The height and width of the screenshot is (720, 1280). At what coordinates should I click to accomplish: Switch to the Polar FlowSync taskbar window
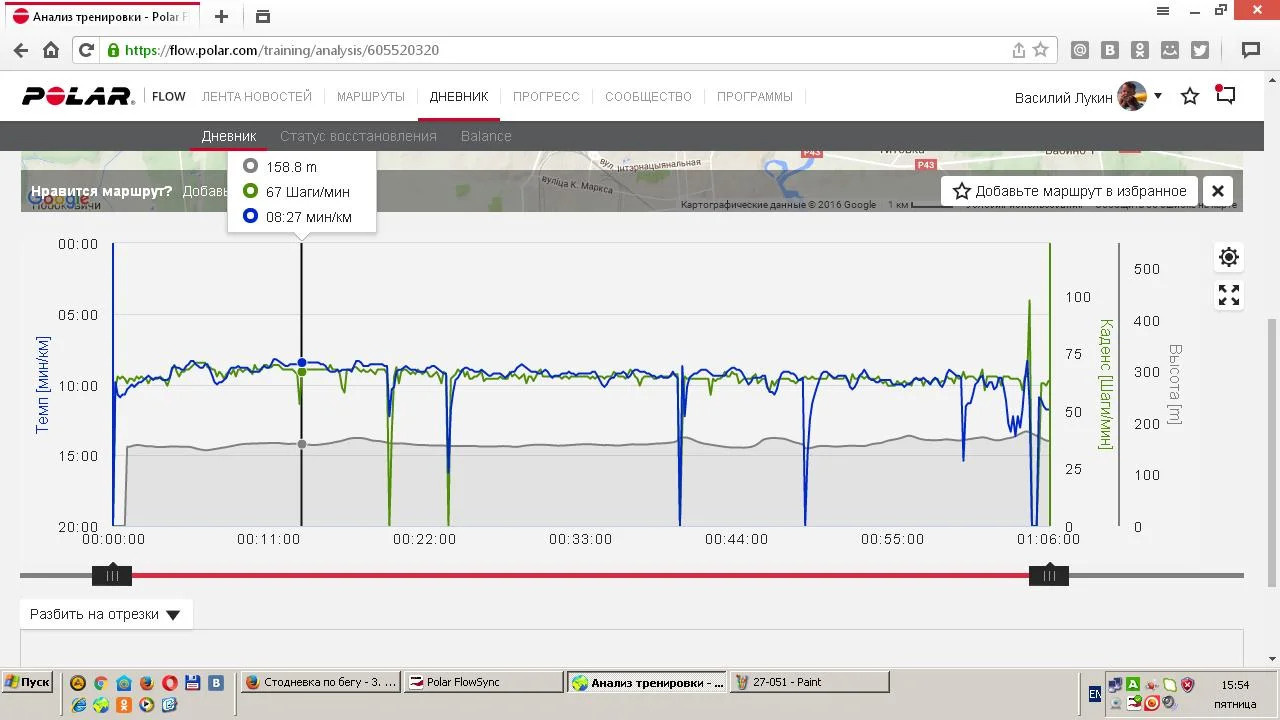tap(485, 682)
